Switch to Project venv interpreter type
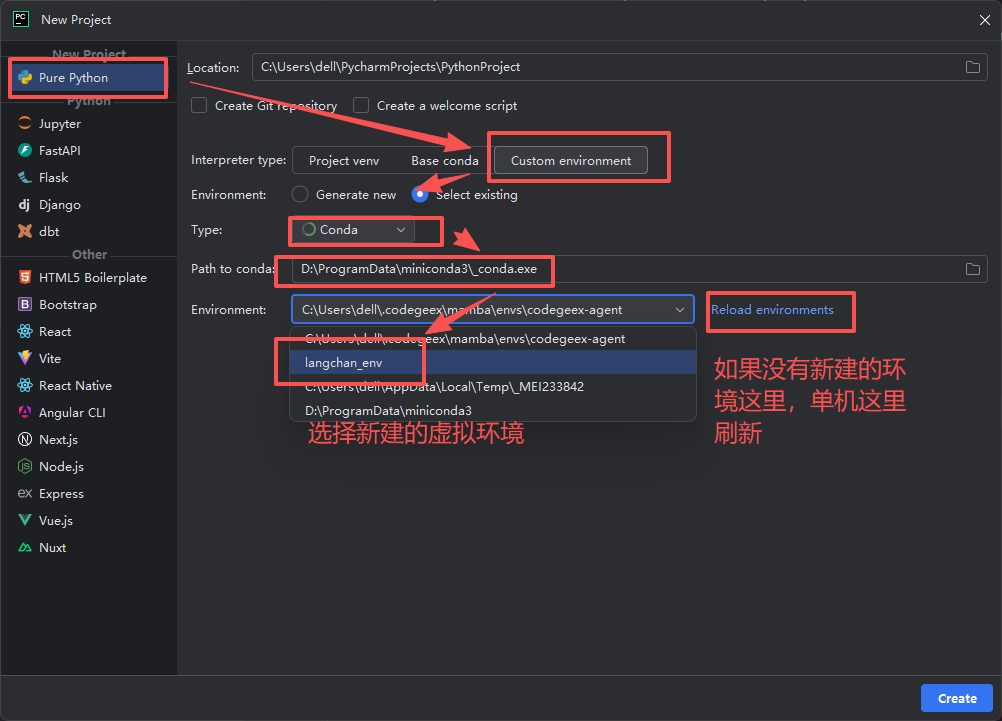Screen dimensions: 1002x721 (344, 160)
